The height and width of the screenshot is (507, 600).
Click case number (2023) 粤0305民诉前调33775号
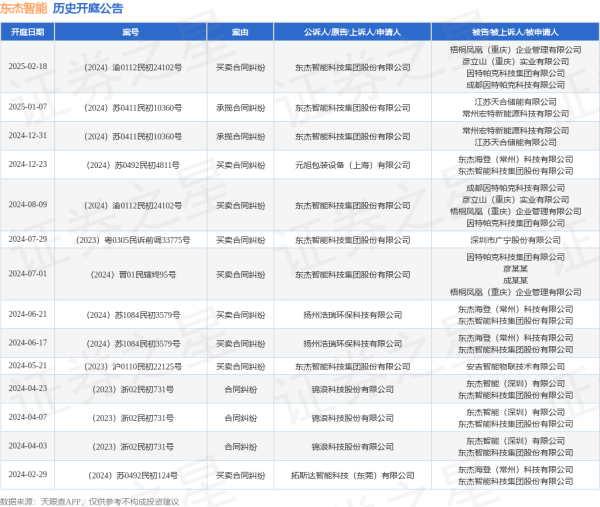click(x=133, y=240)
